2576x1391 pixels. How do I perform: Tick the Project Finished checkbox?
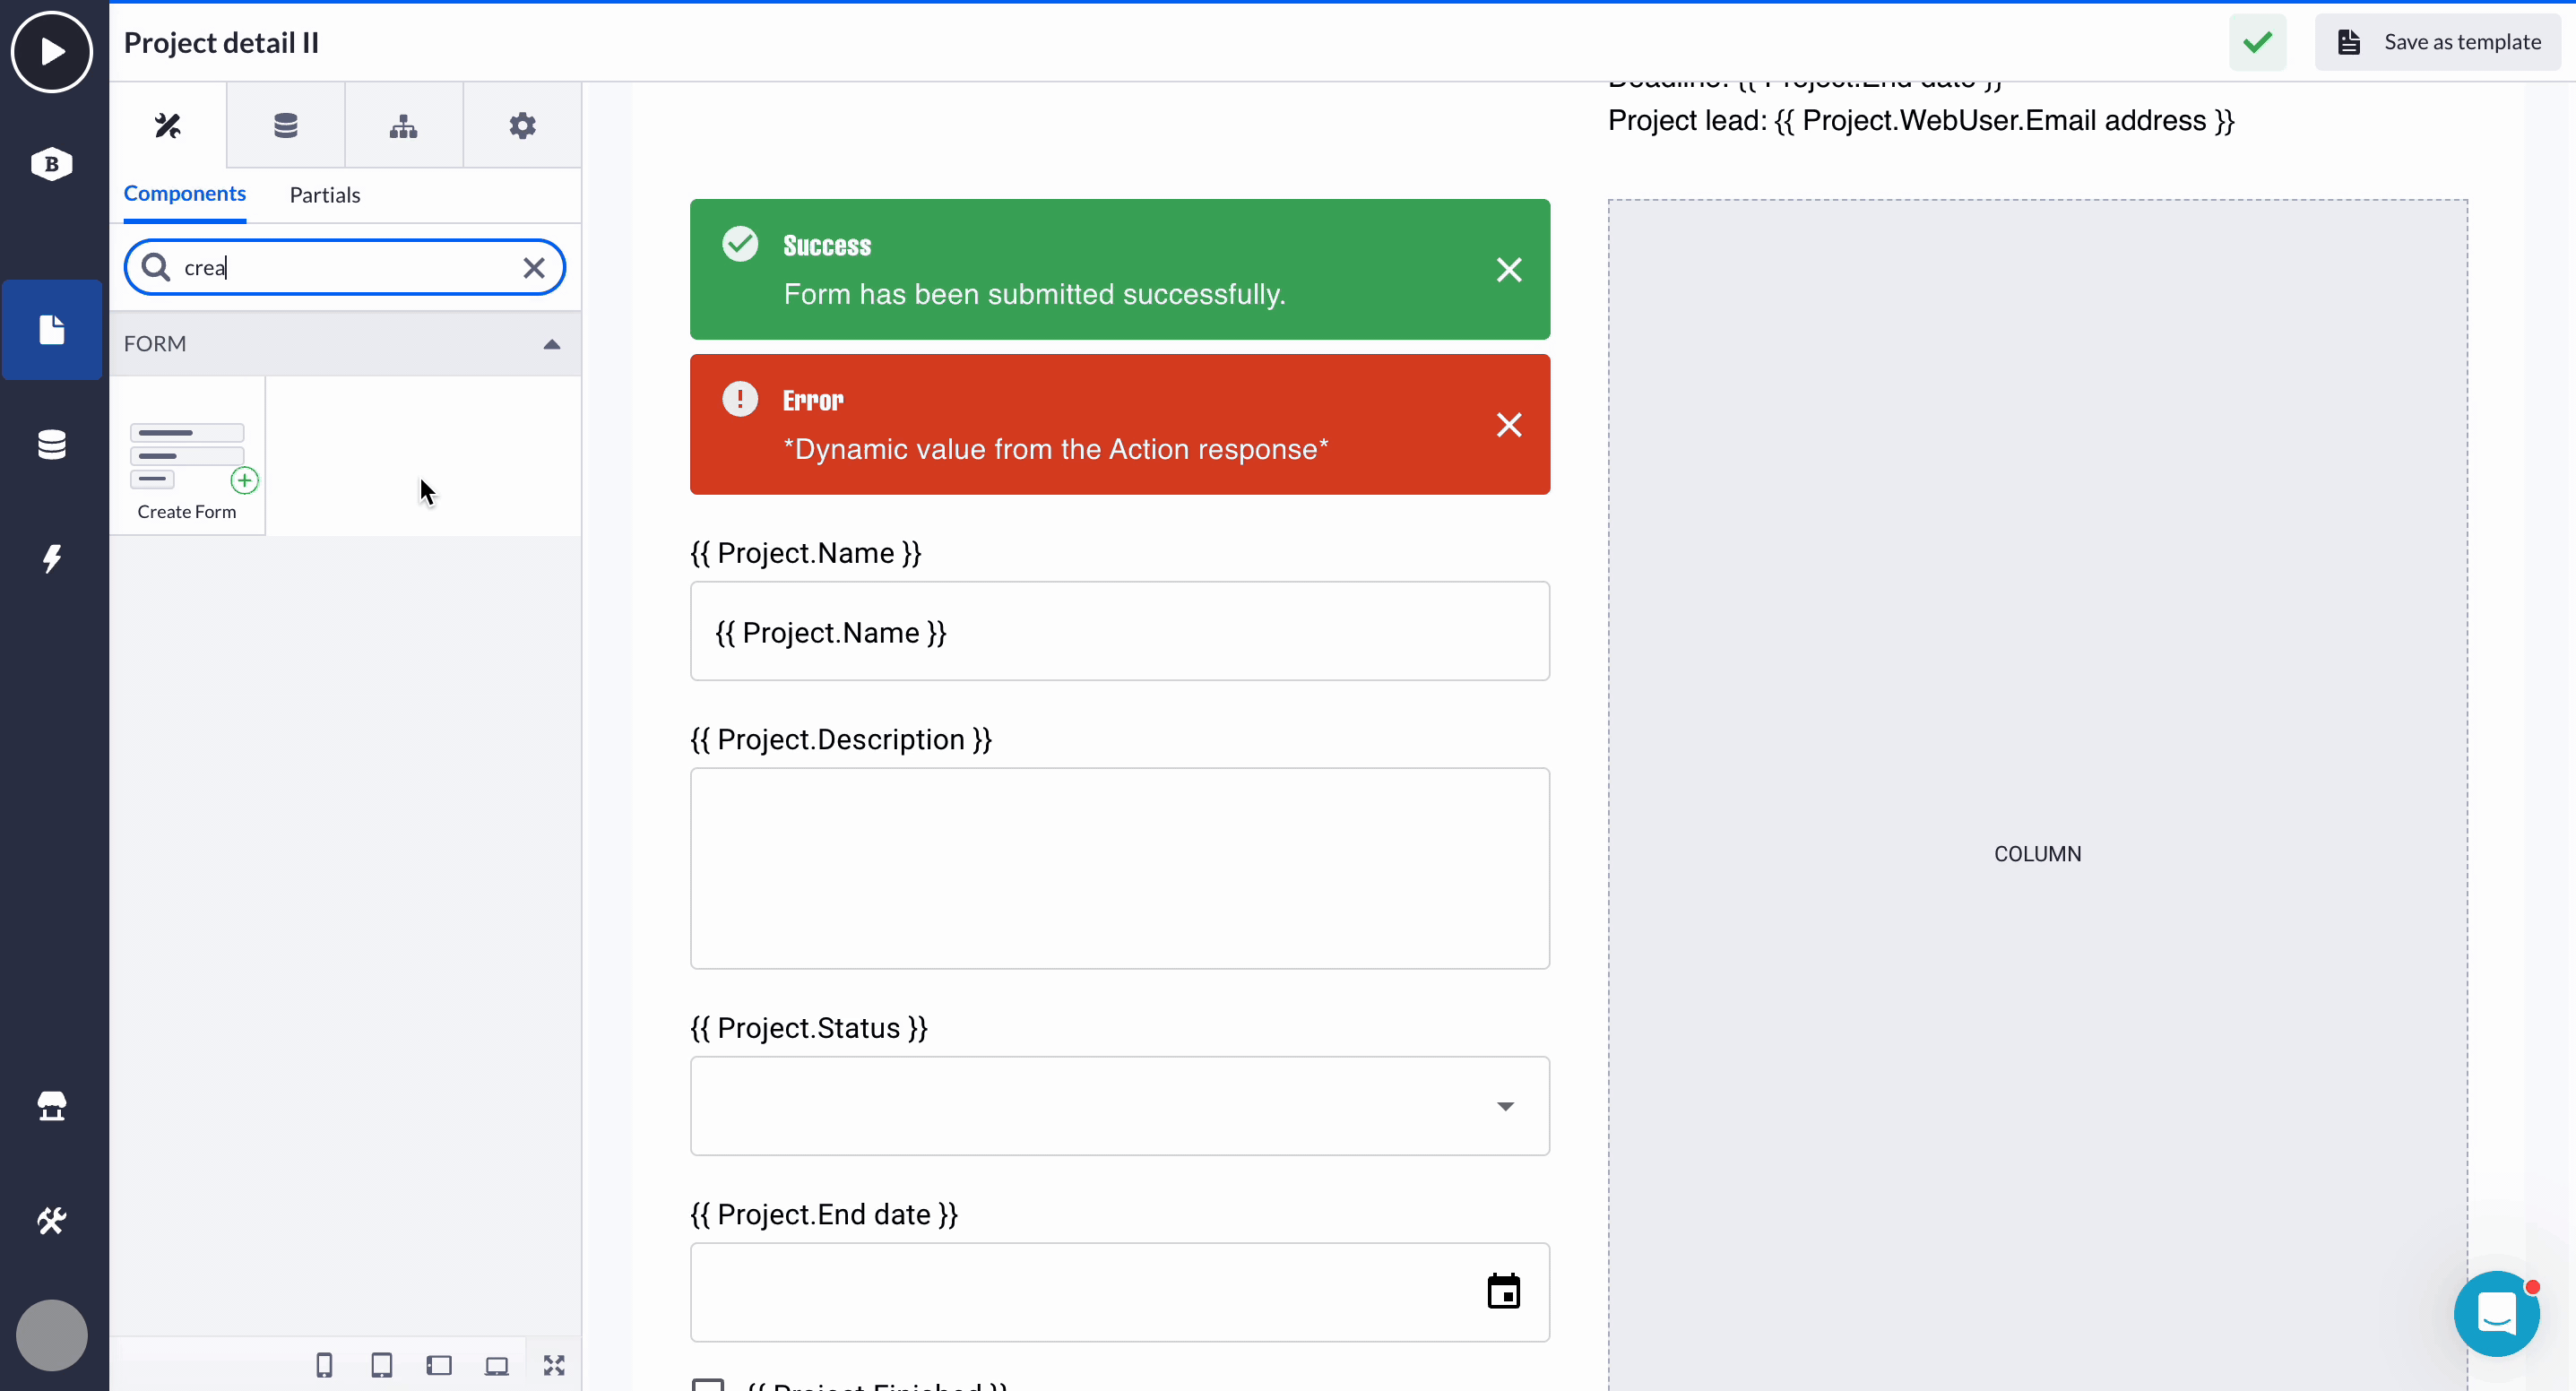[708, 1385]
